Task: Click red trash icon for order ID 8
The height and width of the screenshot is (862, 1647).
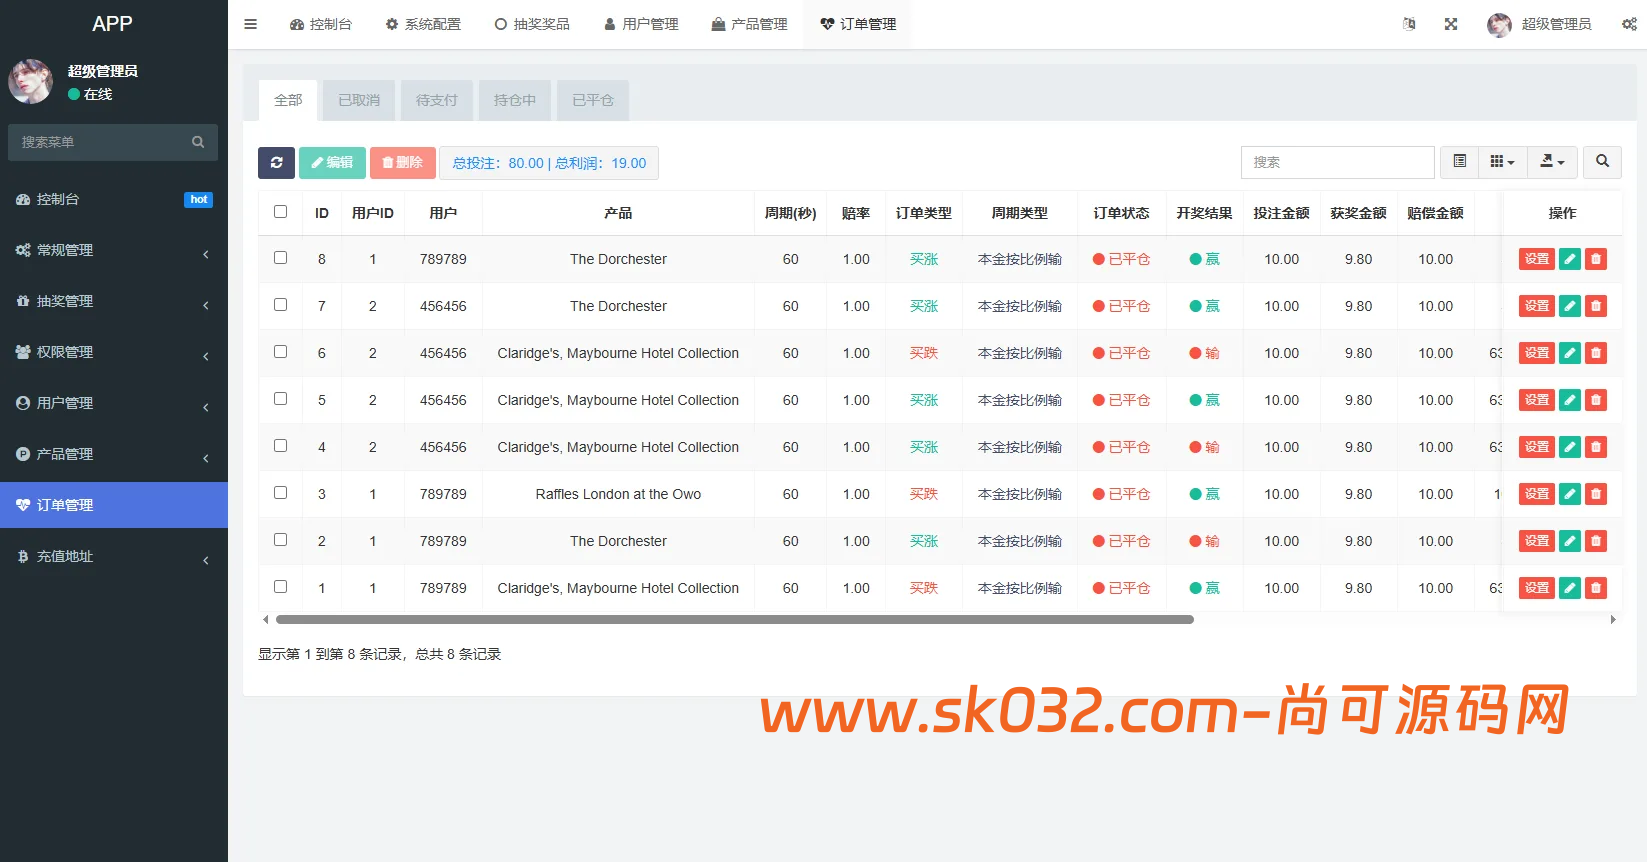Action: click(1596, 259)
